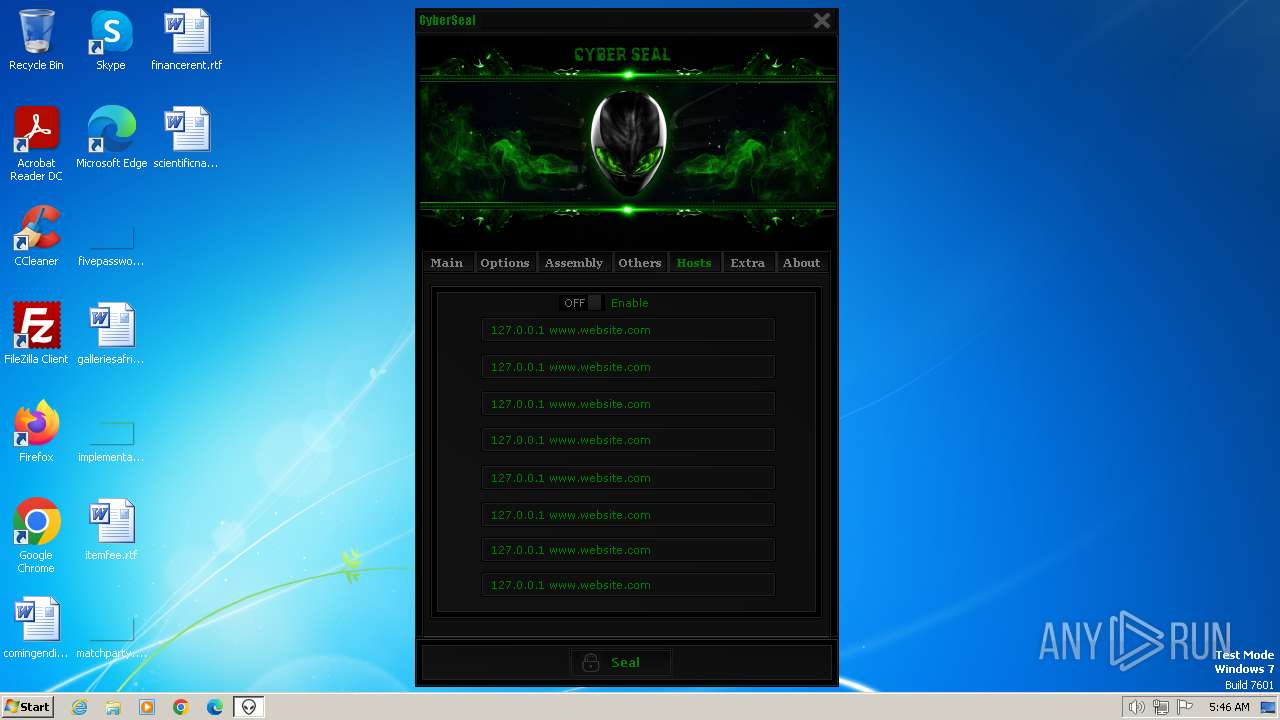Screen dimensions: 1280x720
Task: Open Edge from the taskbar
Action: (x=215, y=707)
